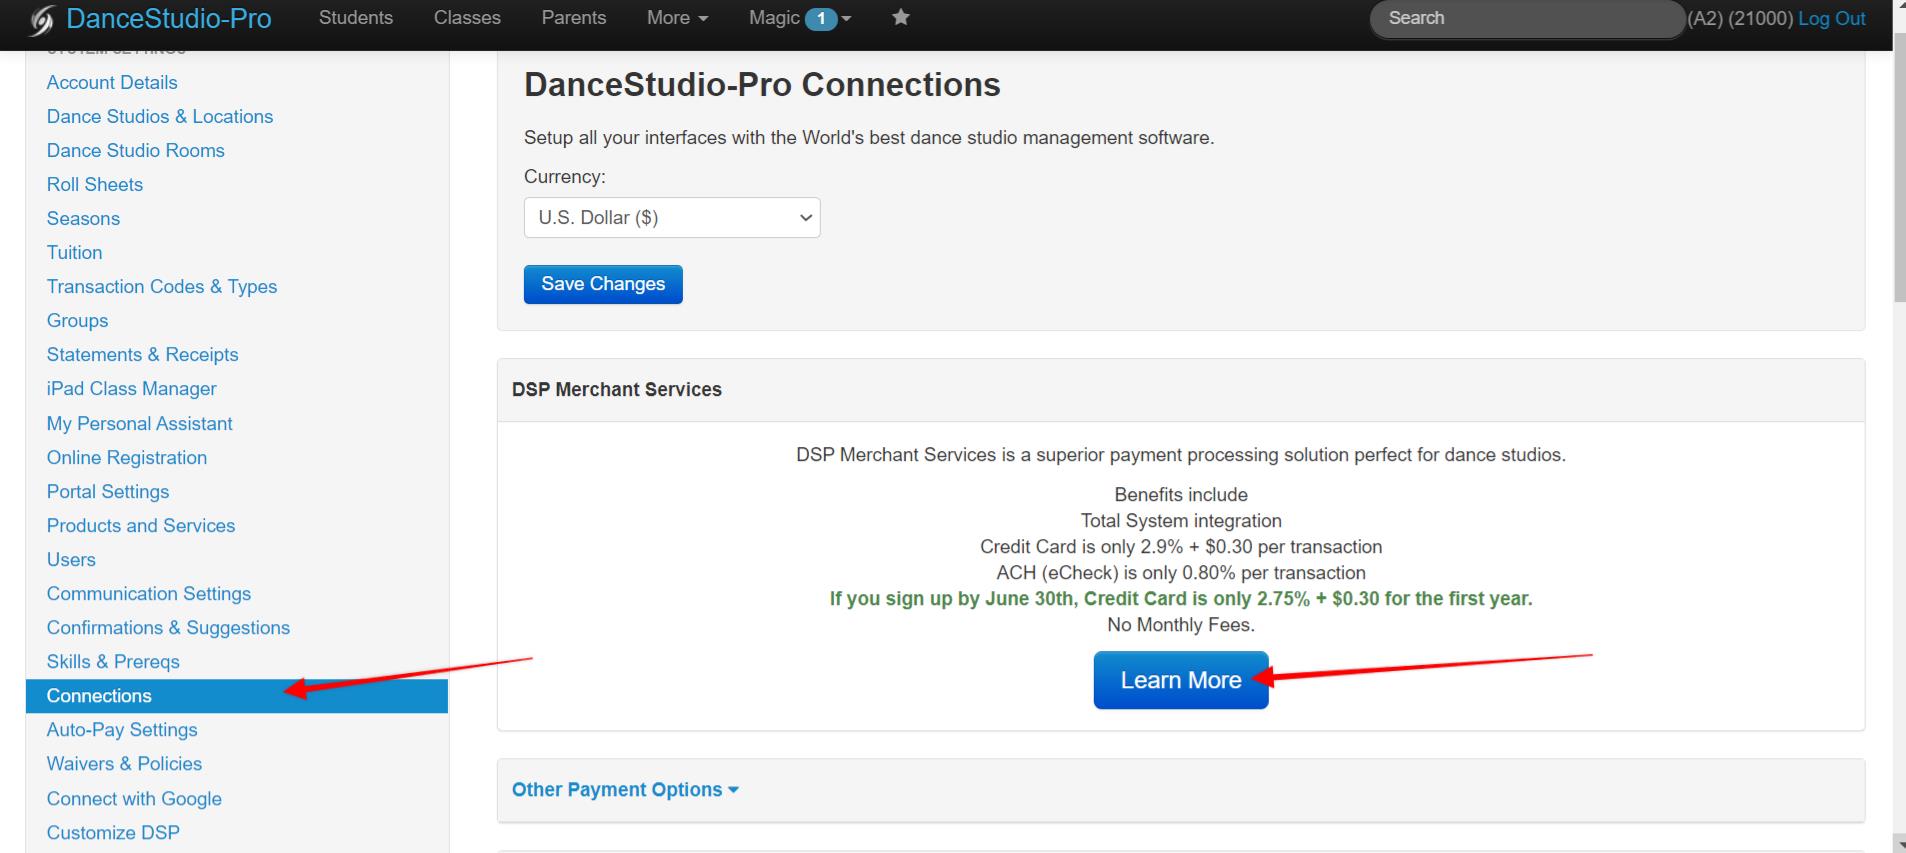Open the Currency U.S. Dollar dropdown
This screenshot has height=853, width=1906.
tap(672, 217)
